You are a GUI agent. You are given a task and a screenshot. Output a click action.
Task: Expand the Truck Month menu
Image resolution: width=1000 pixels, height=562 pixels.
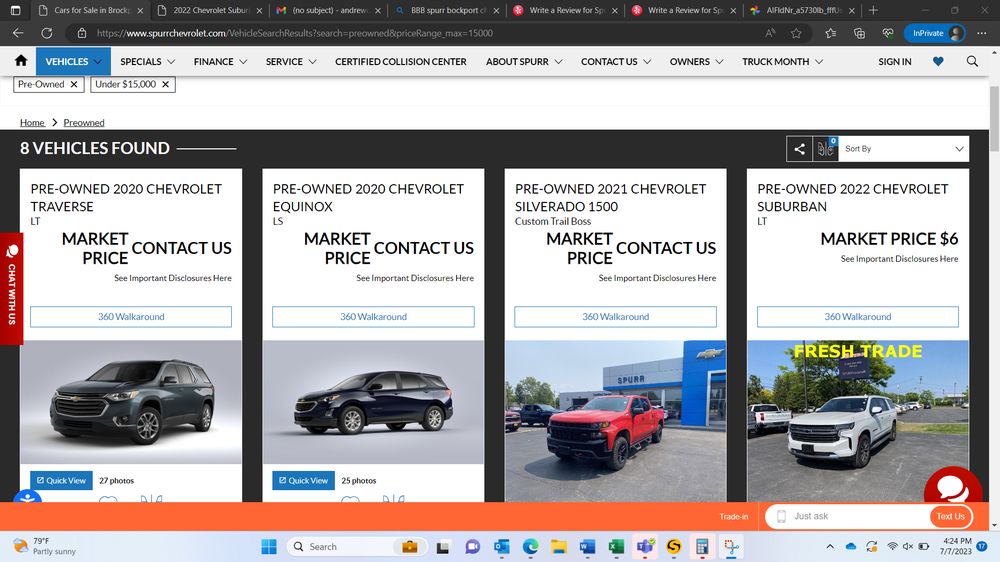783,61
